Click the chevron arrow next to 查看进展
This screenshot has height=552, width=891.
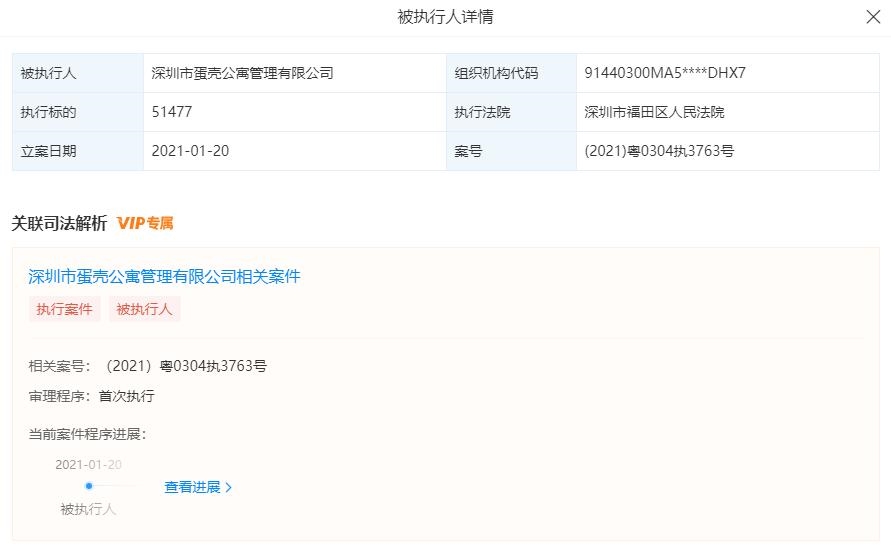tap(228, 488)
